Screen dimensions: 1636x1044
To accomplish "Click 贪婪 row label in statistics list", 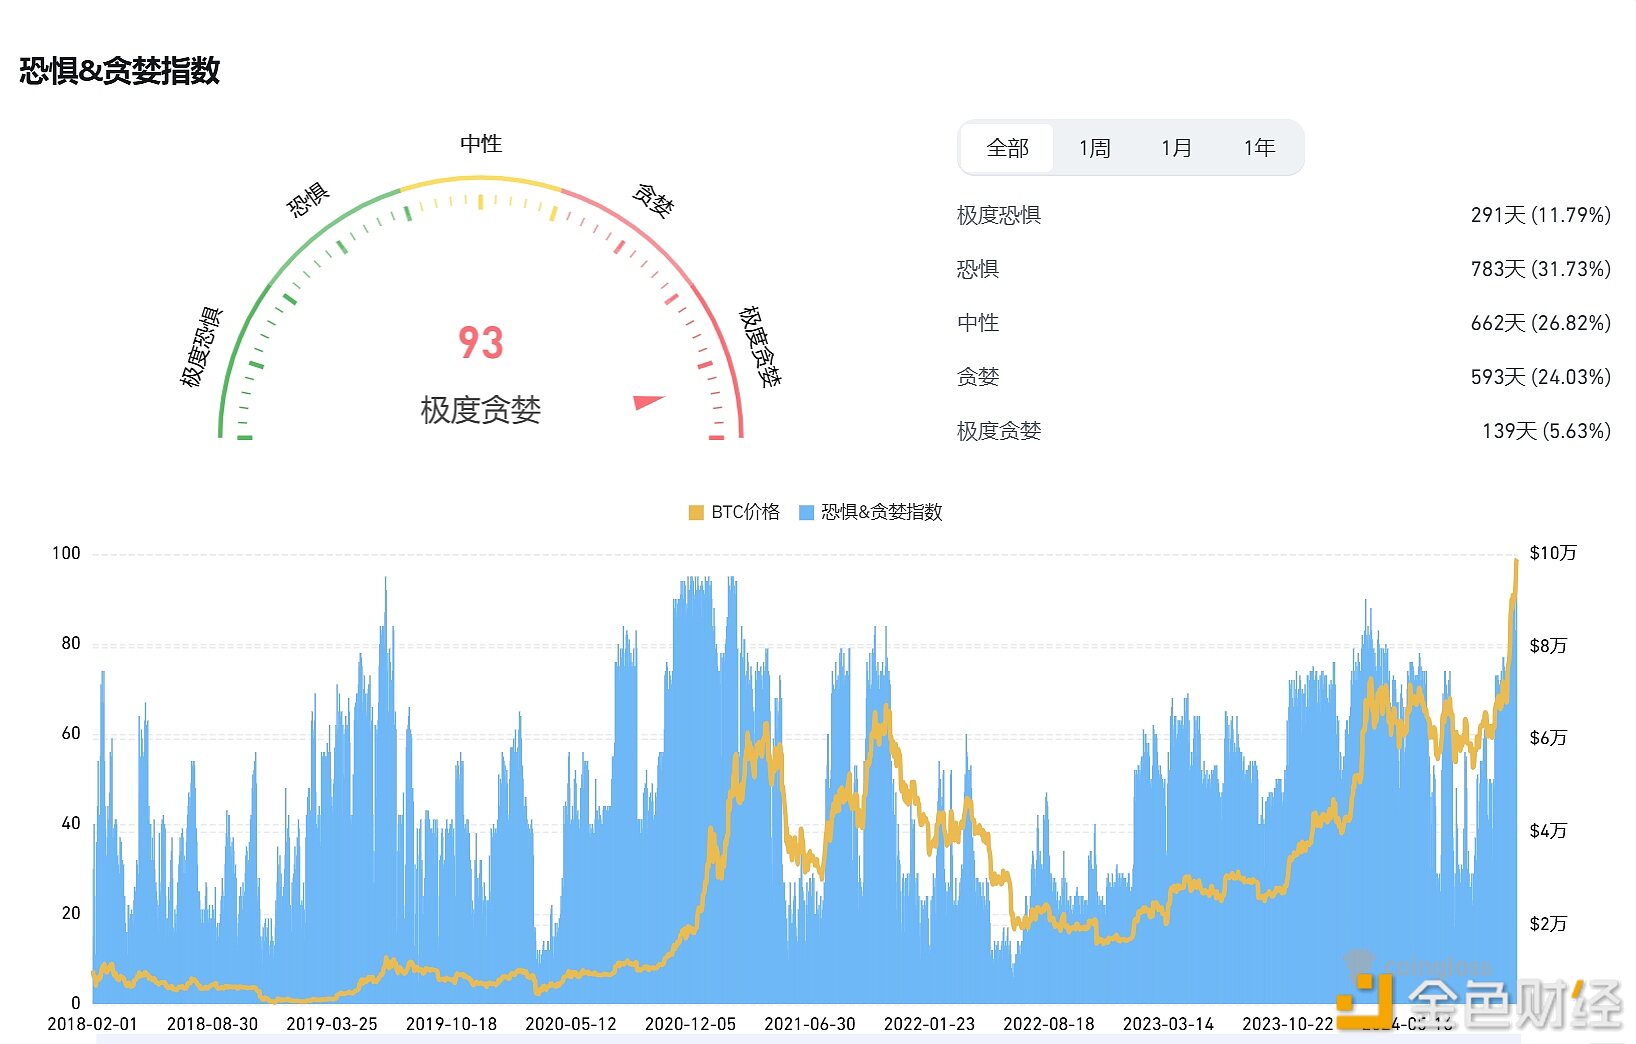I will click(977, 377).
